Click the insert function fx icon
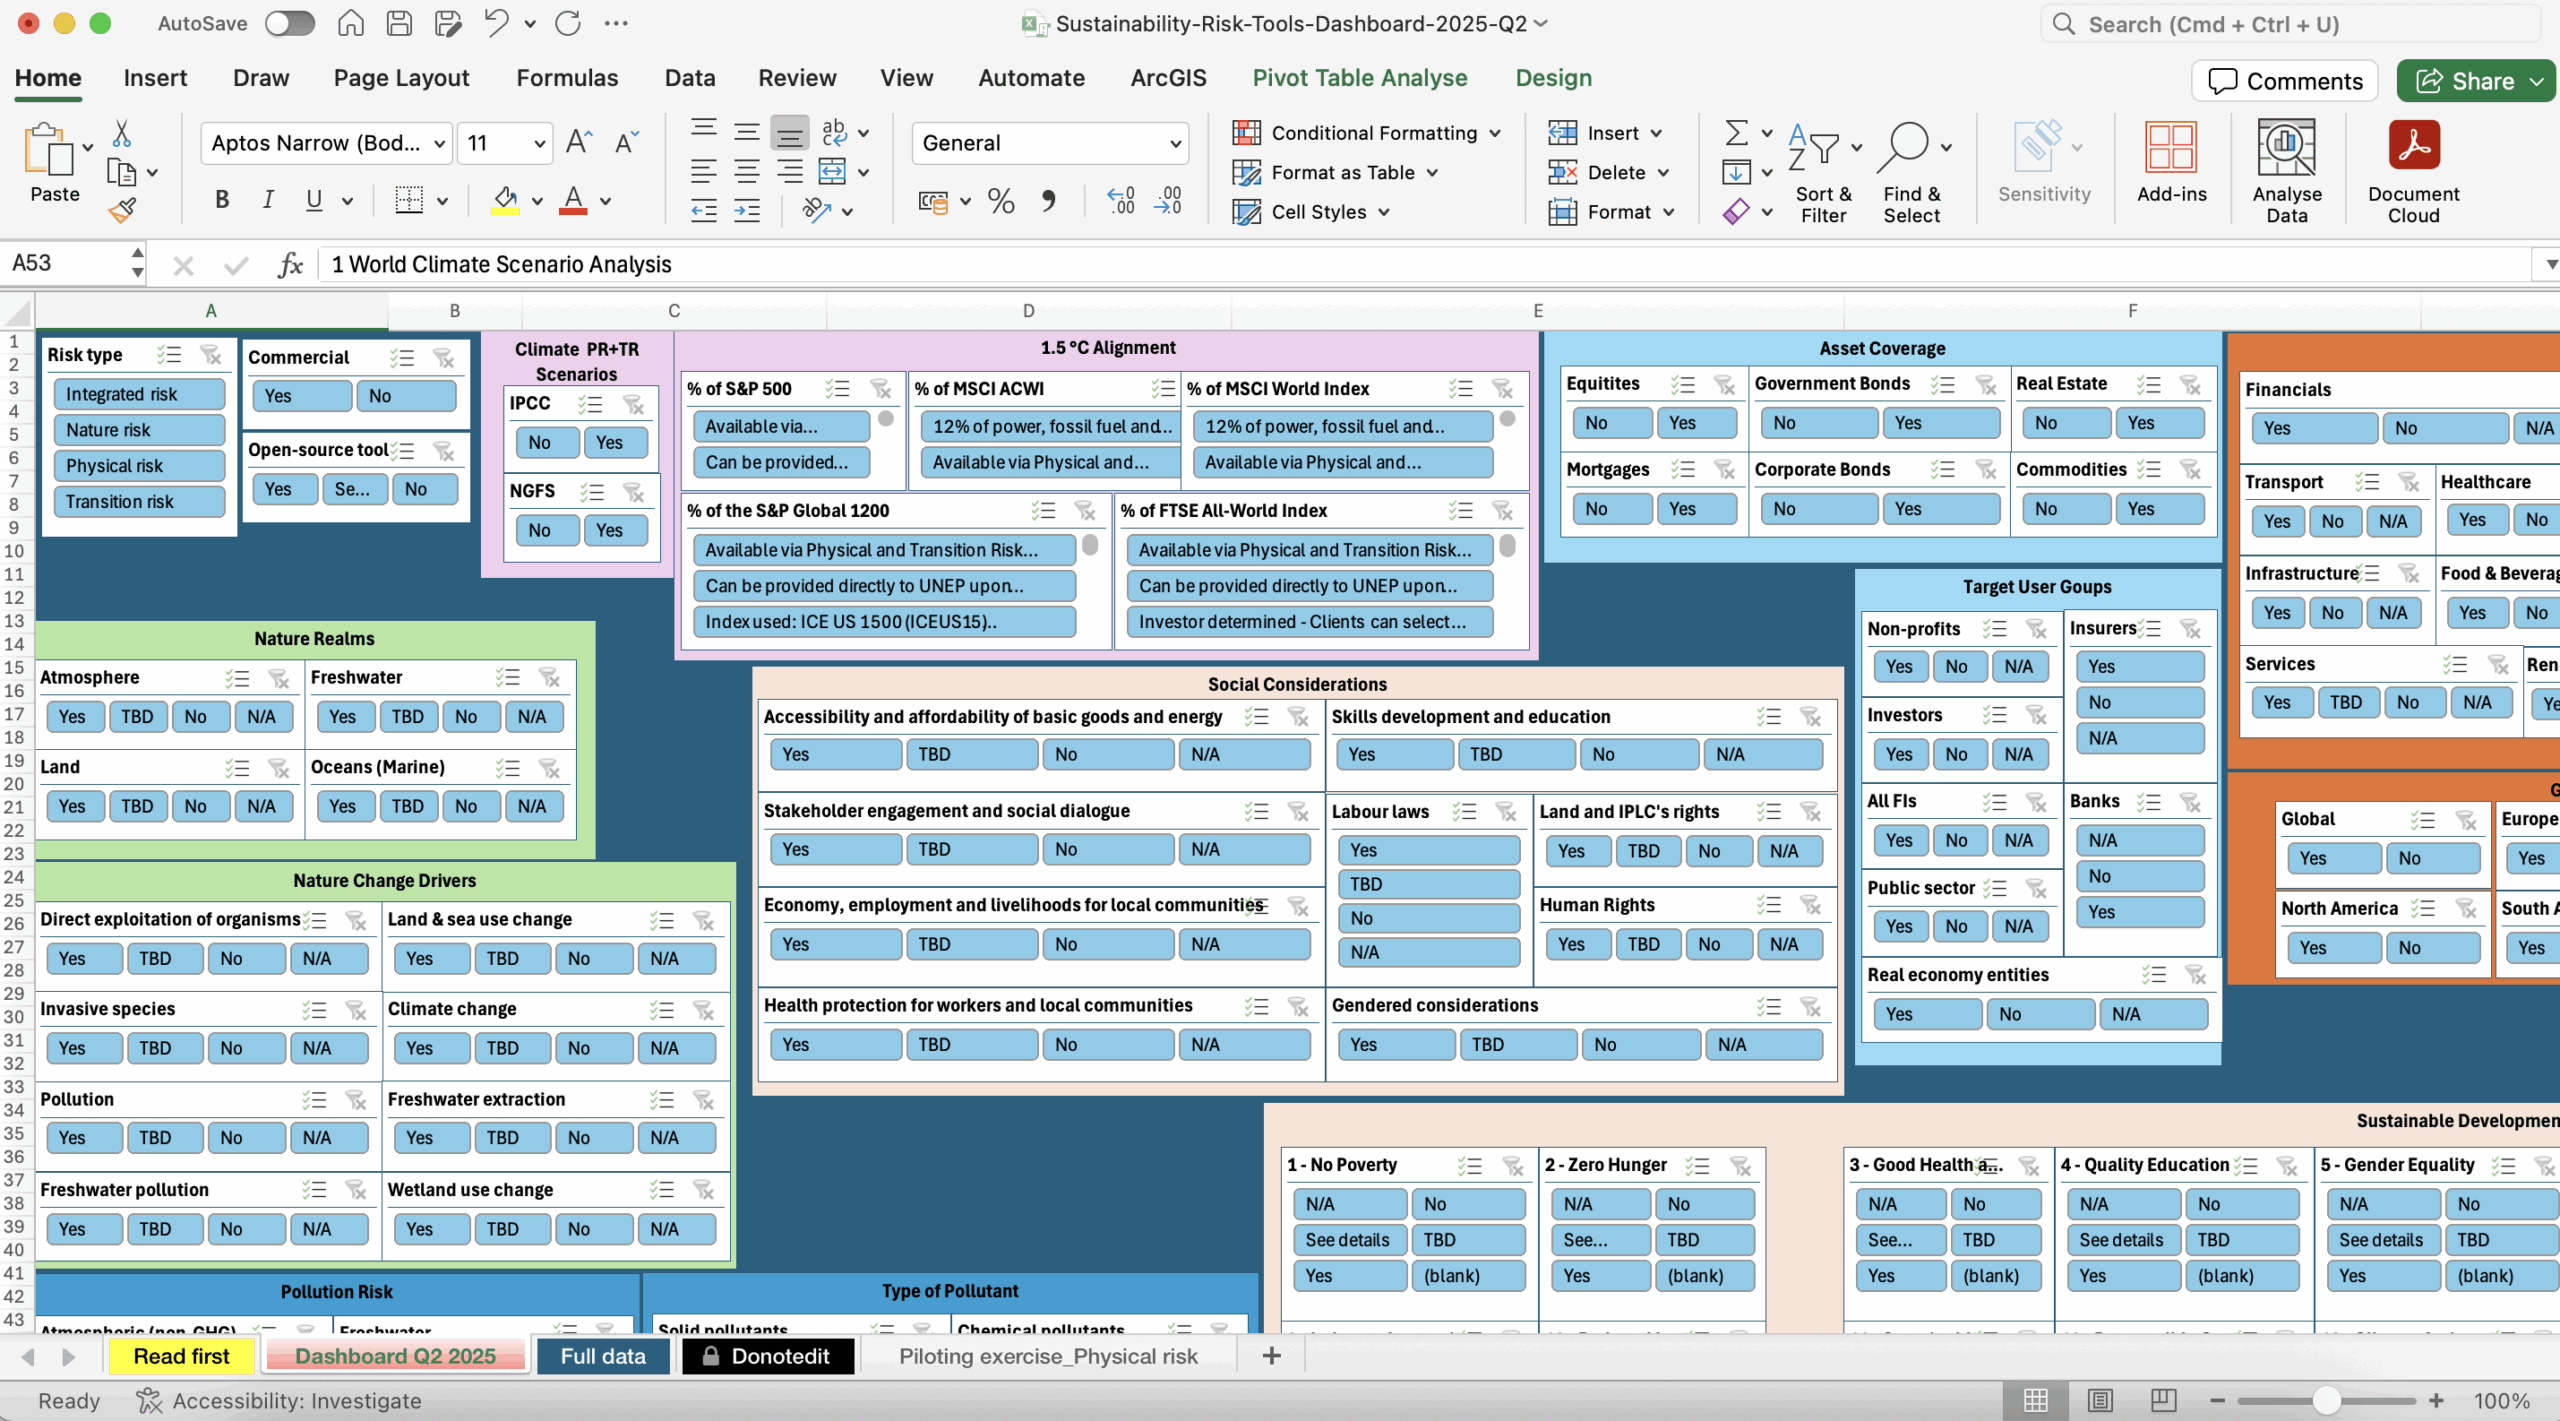 290,265
